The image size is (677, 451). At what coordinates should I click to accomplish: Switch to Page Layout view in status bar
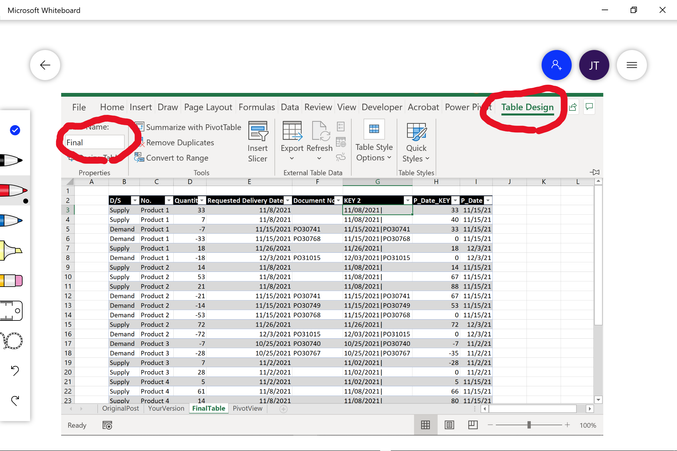click(449, 425)
